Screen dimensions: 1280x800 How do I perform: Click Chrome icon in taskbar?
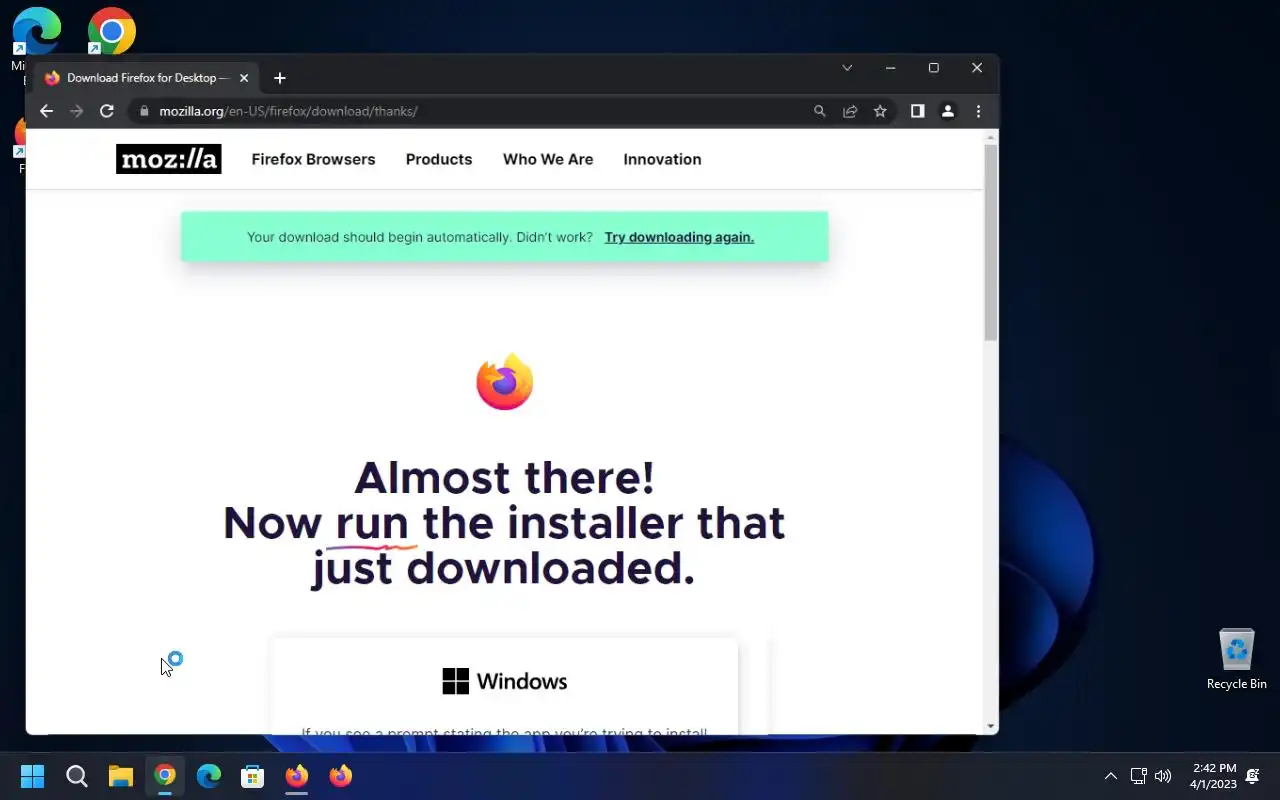pyautogui.click(x=165, y=776)
